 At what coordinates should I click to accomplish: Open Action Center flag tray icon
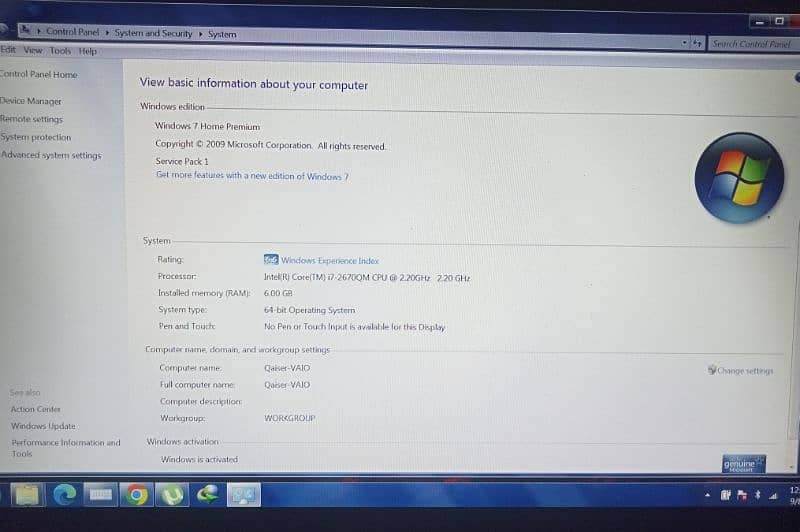click(742, 495)
